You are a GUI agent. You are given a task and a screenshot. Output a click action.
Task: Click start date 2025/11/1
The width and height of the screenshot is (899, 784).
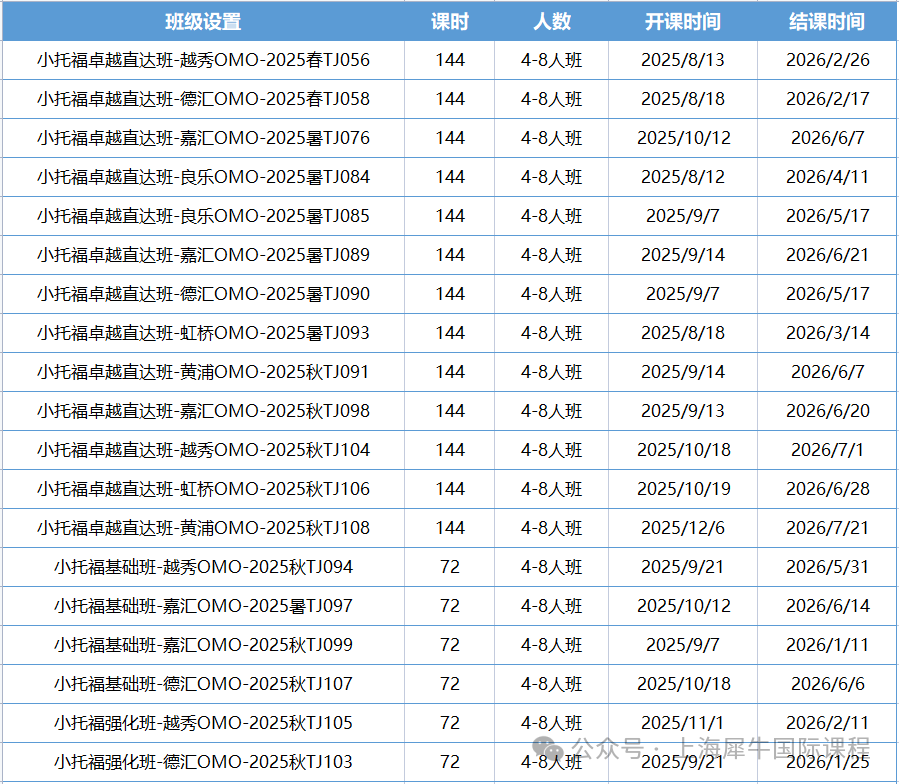[682, 723]
